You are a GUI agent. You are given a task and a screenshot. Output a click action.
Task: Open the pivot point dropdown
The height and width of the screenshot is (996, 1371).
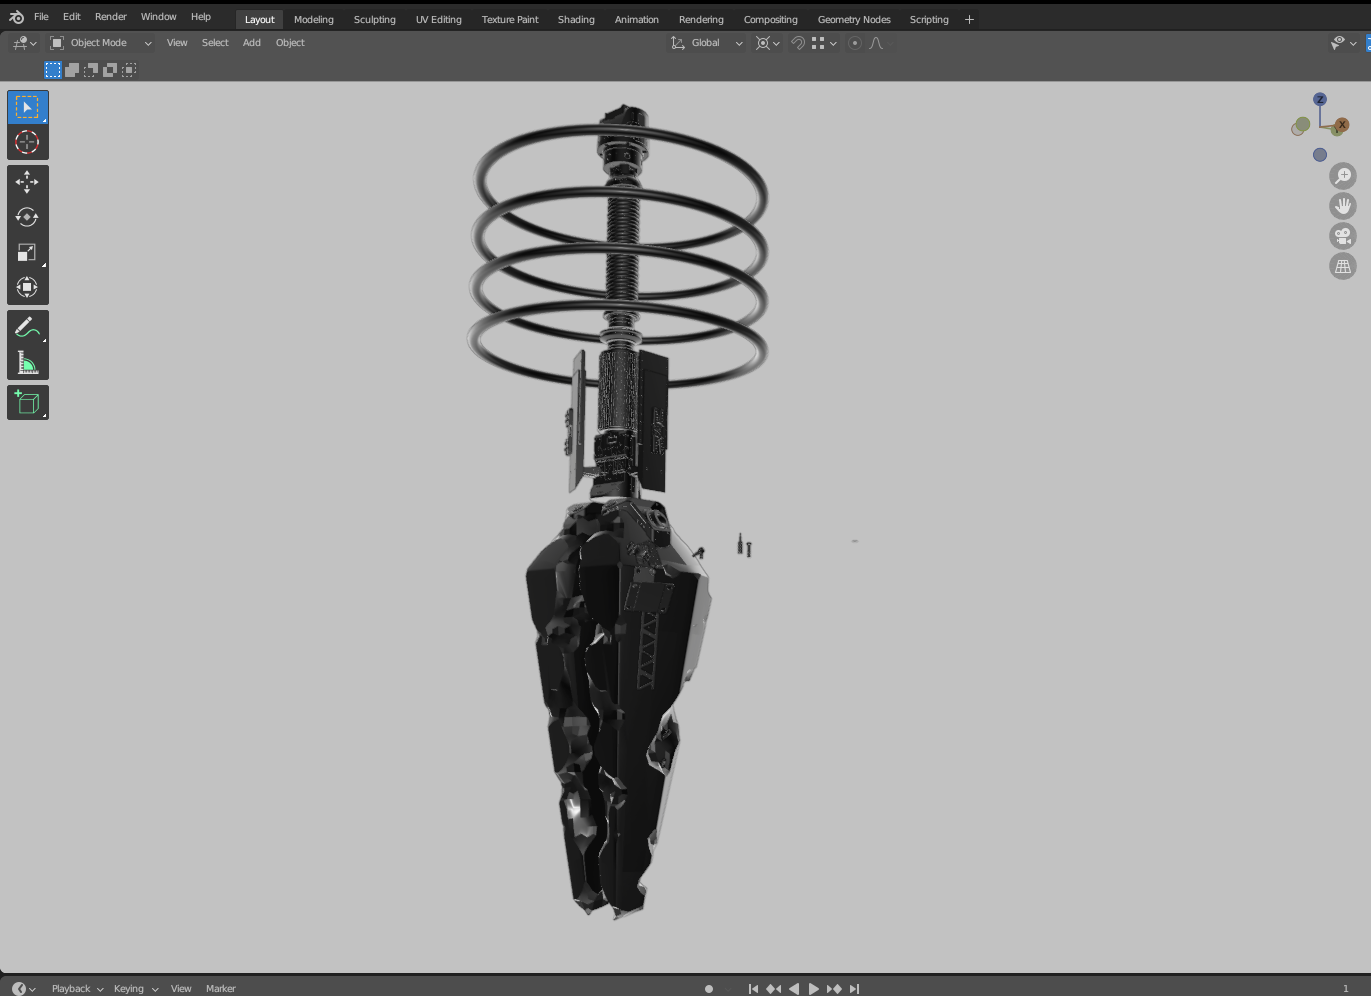tap(768, 43)
